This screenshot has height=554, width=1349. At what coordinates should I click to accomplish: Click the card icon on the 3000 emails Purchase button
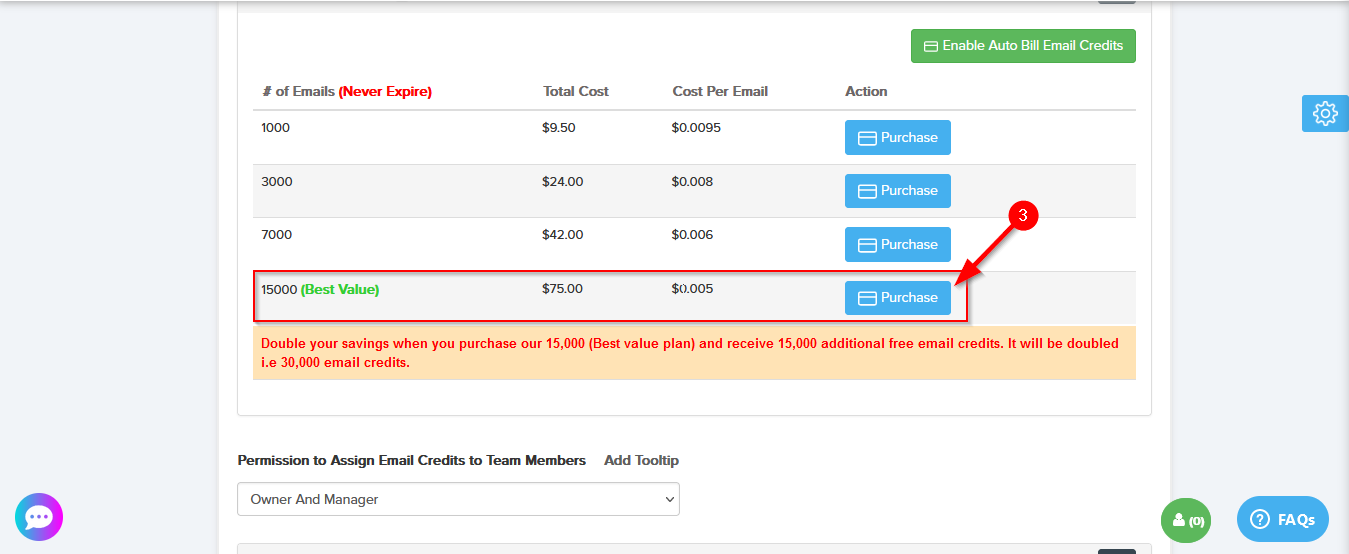pyautogui.click(x=867, y=191)
